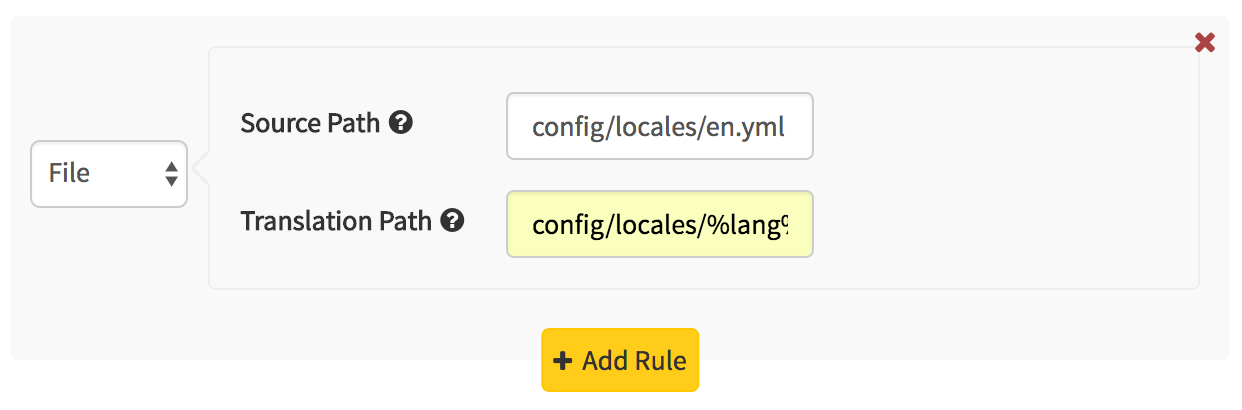Focus the yellow Translation Path input field
The height and width of the screenshot is (410, 1242).
(x=660, y=224)
